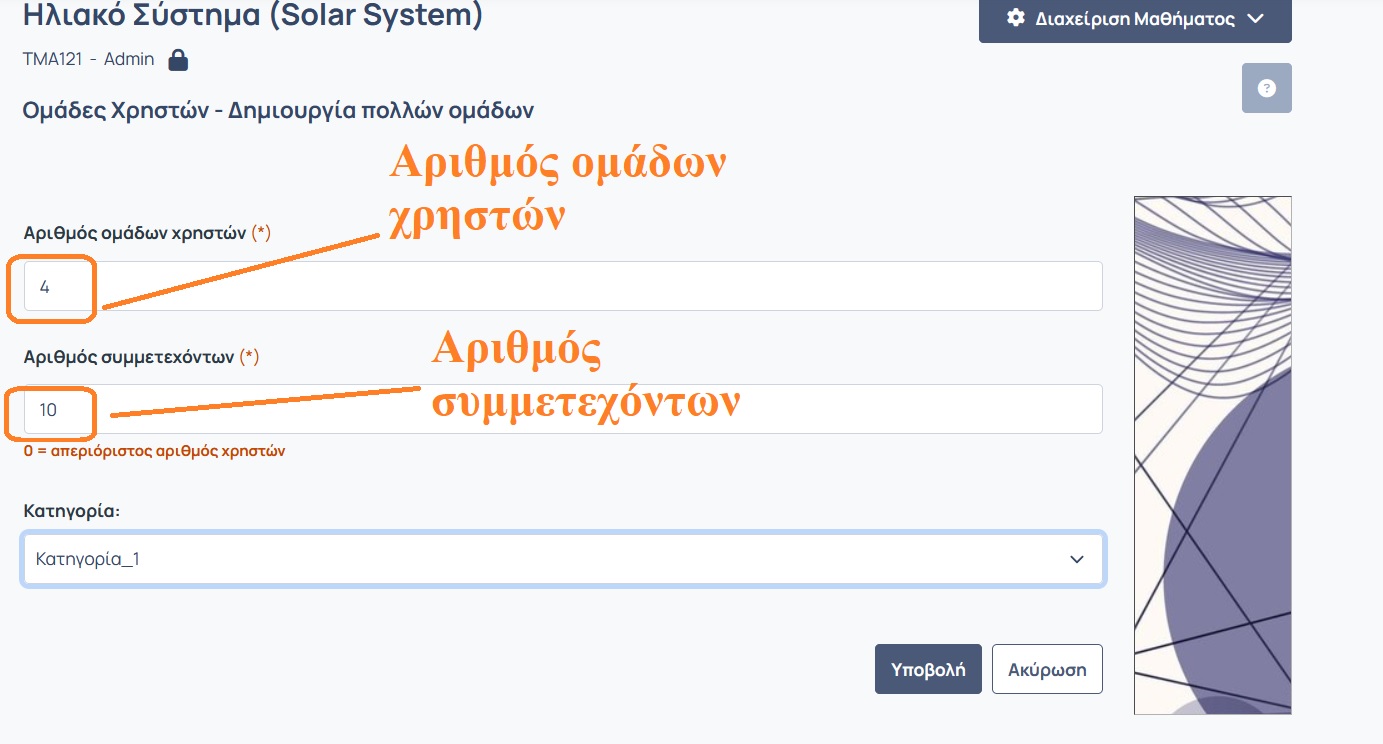Click the Κατηγορία: label text
The width and height of the screenshot is (1383, 744).
[71, 511]
